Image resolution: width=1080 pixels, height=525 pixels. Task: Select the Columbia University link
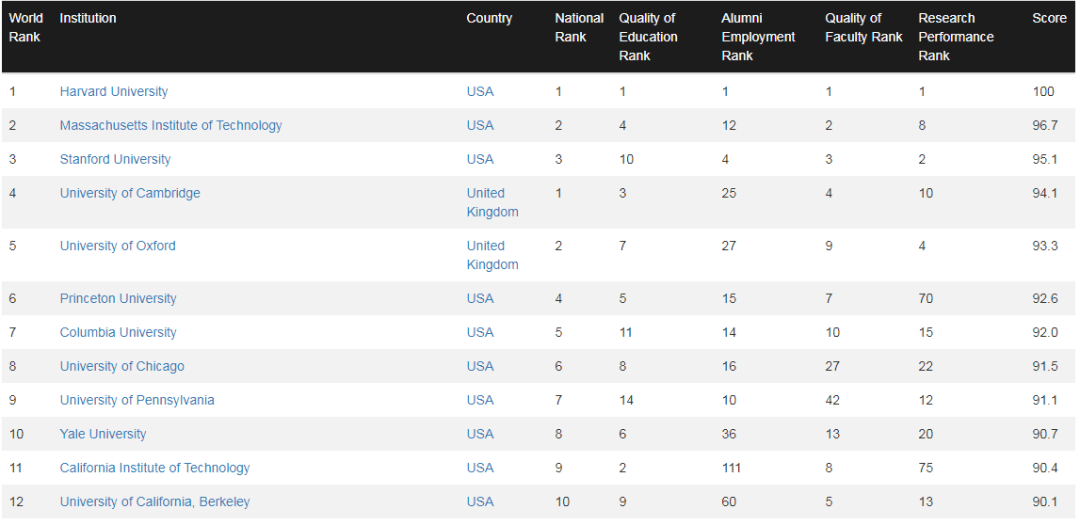point(118,332)
